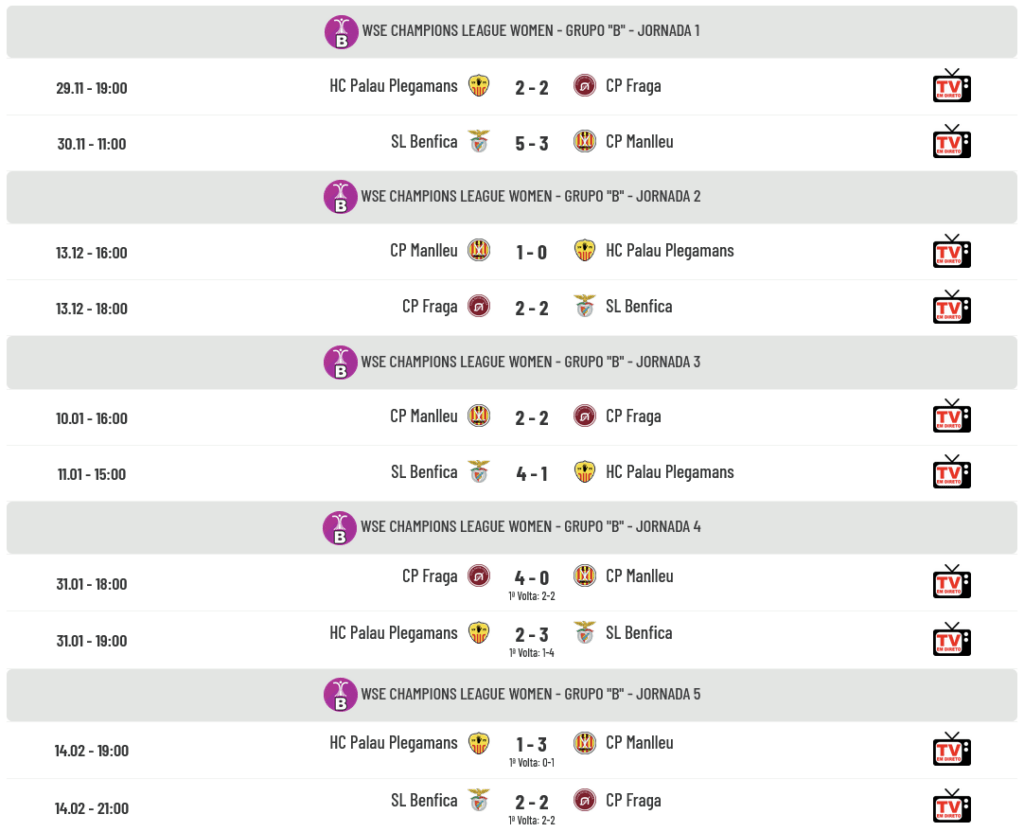The height and width of the screenshot is (832, 1024).
Task: Open TV broadcast for Benfica vs Manlleu 30.11
Action: (951, 142)
